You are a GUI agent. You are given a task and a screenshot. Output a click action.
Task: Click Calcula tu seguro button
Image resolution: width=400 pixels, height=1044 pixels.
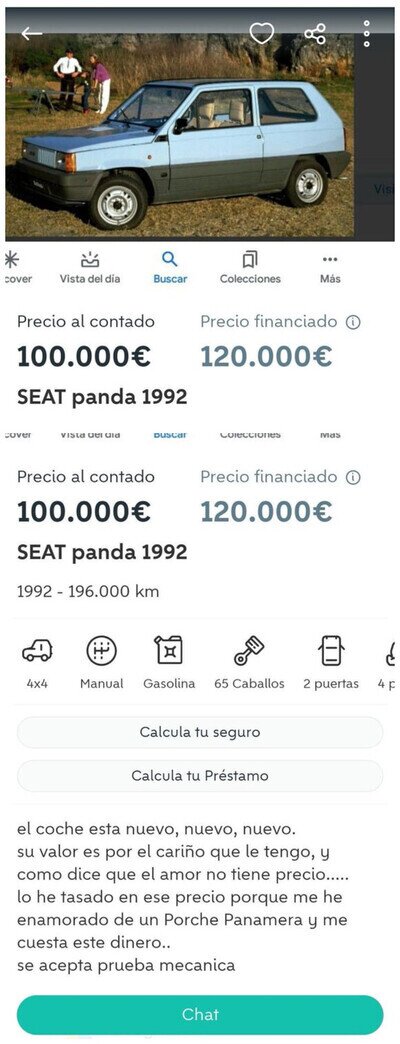pos(200,732)
